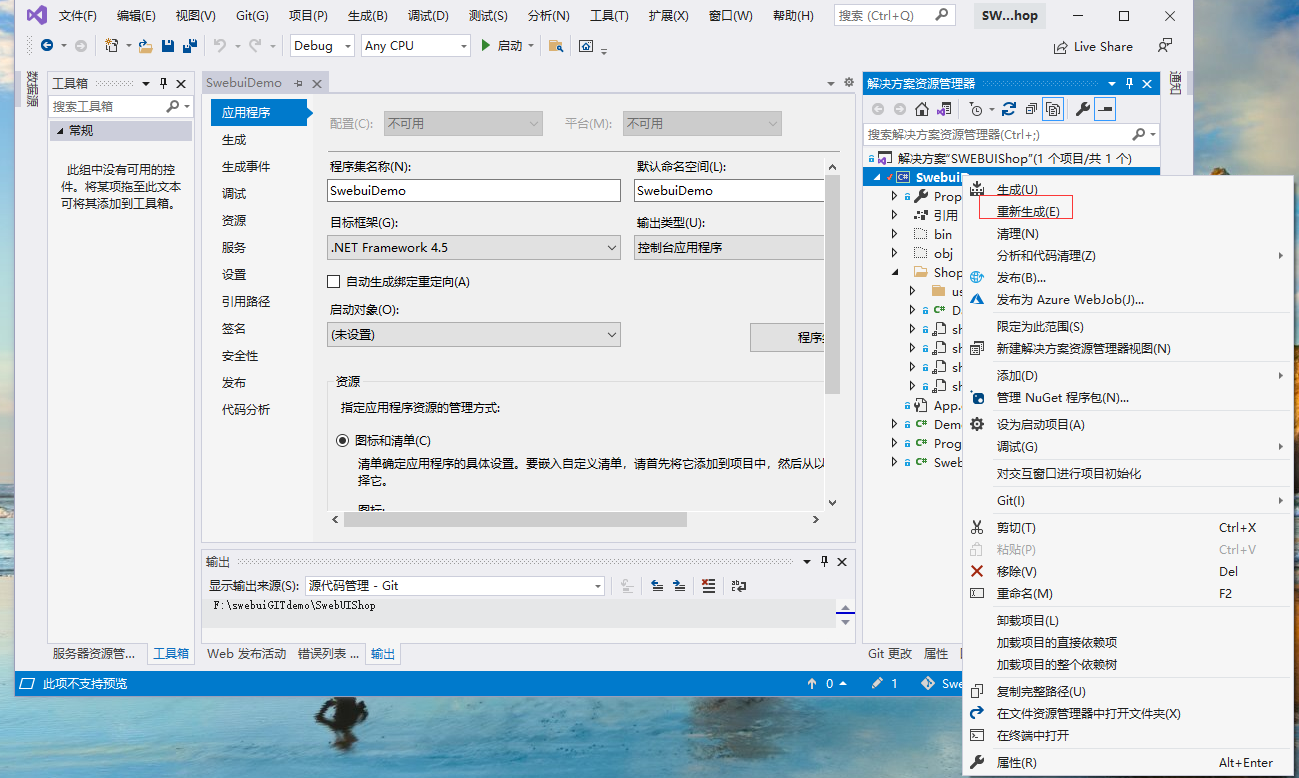Click the clear all output icon
The width and height of the screenshot is (1299, 778).
(x=709, y=586)
